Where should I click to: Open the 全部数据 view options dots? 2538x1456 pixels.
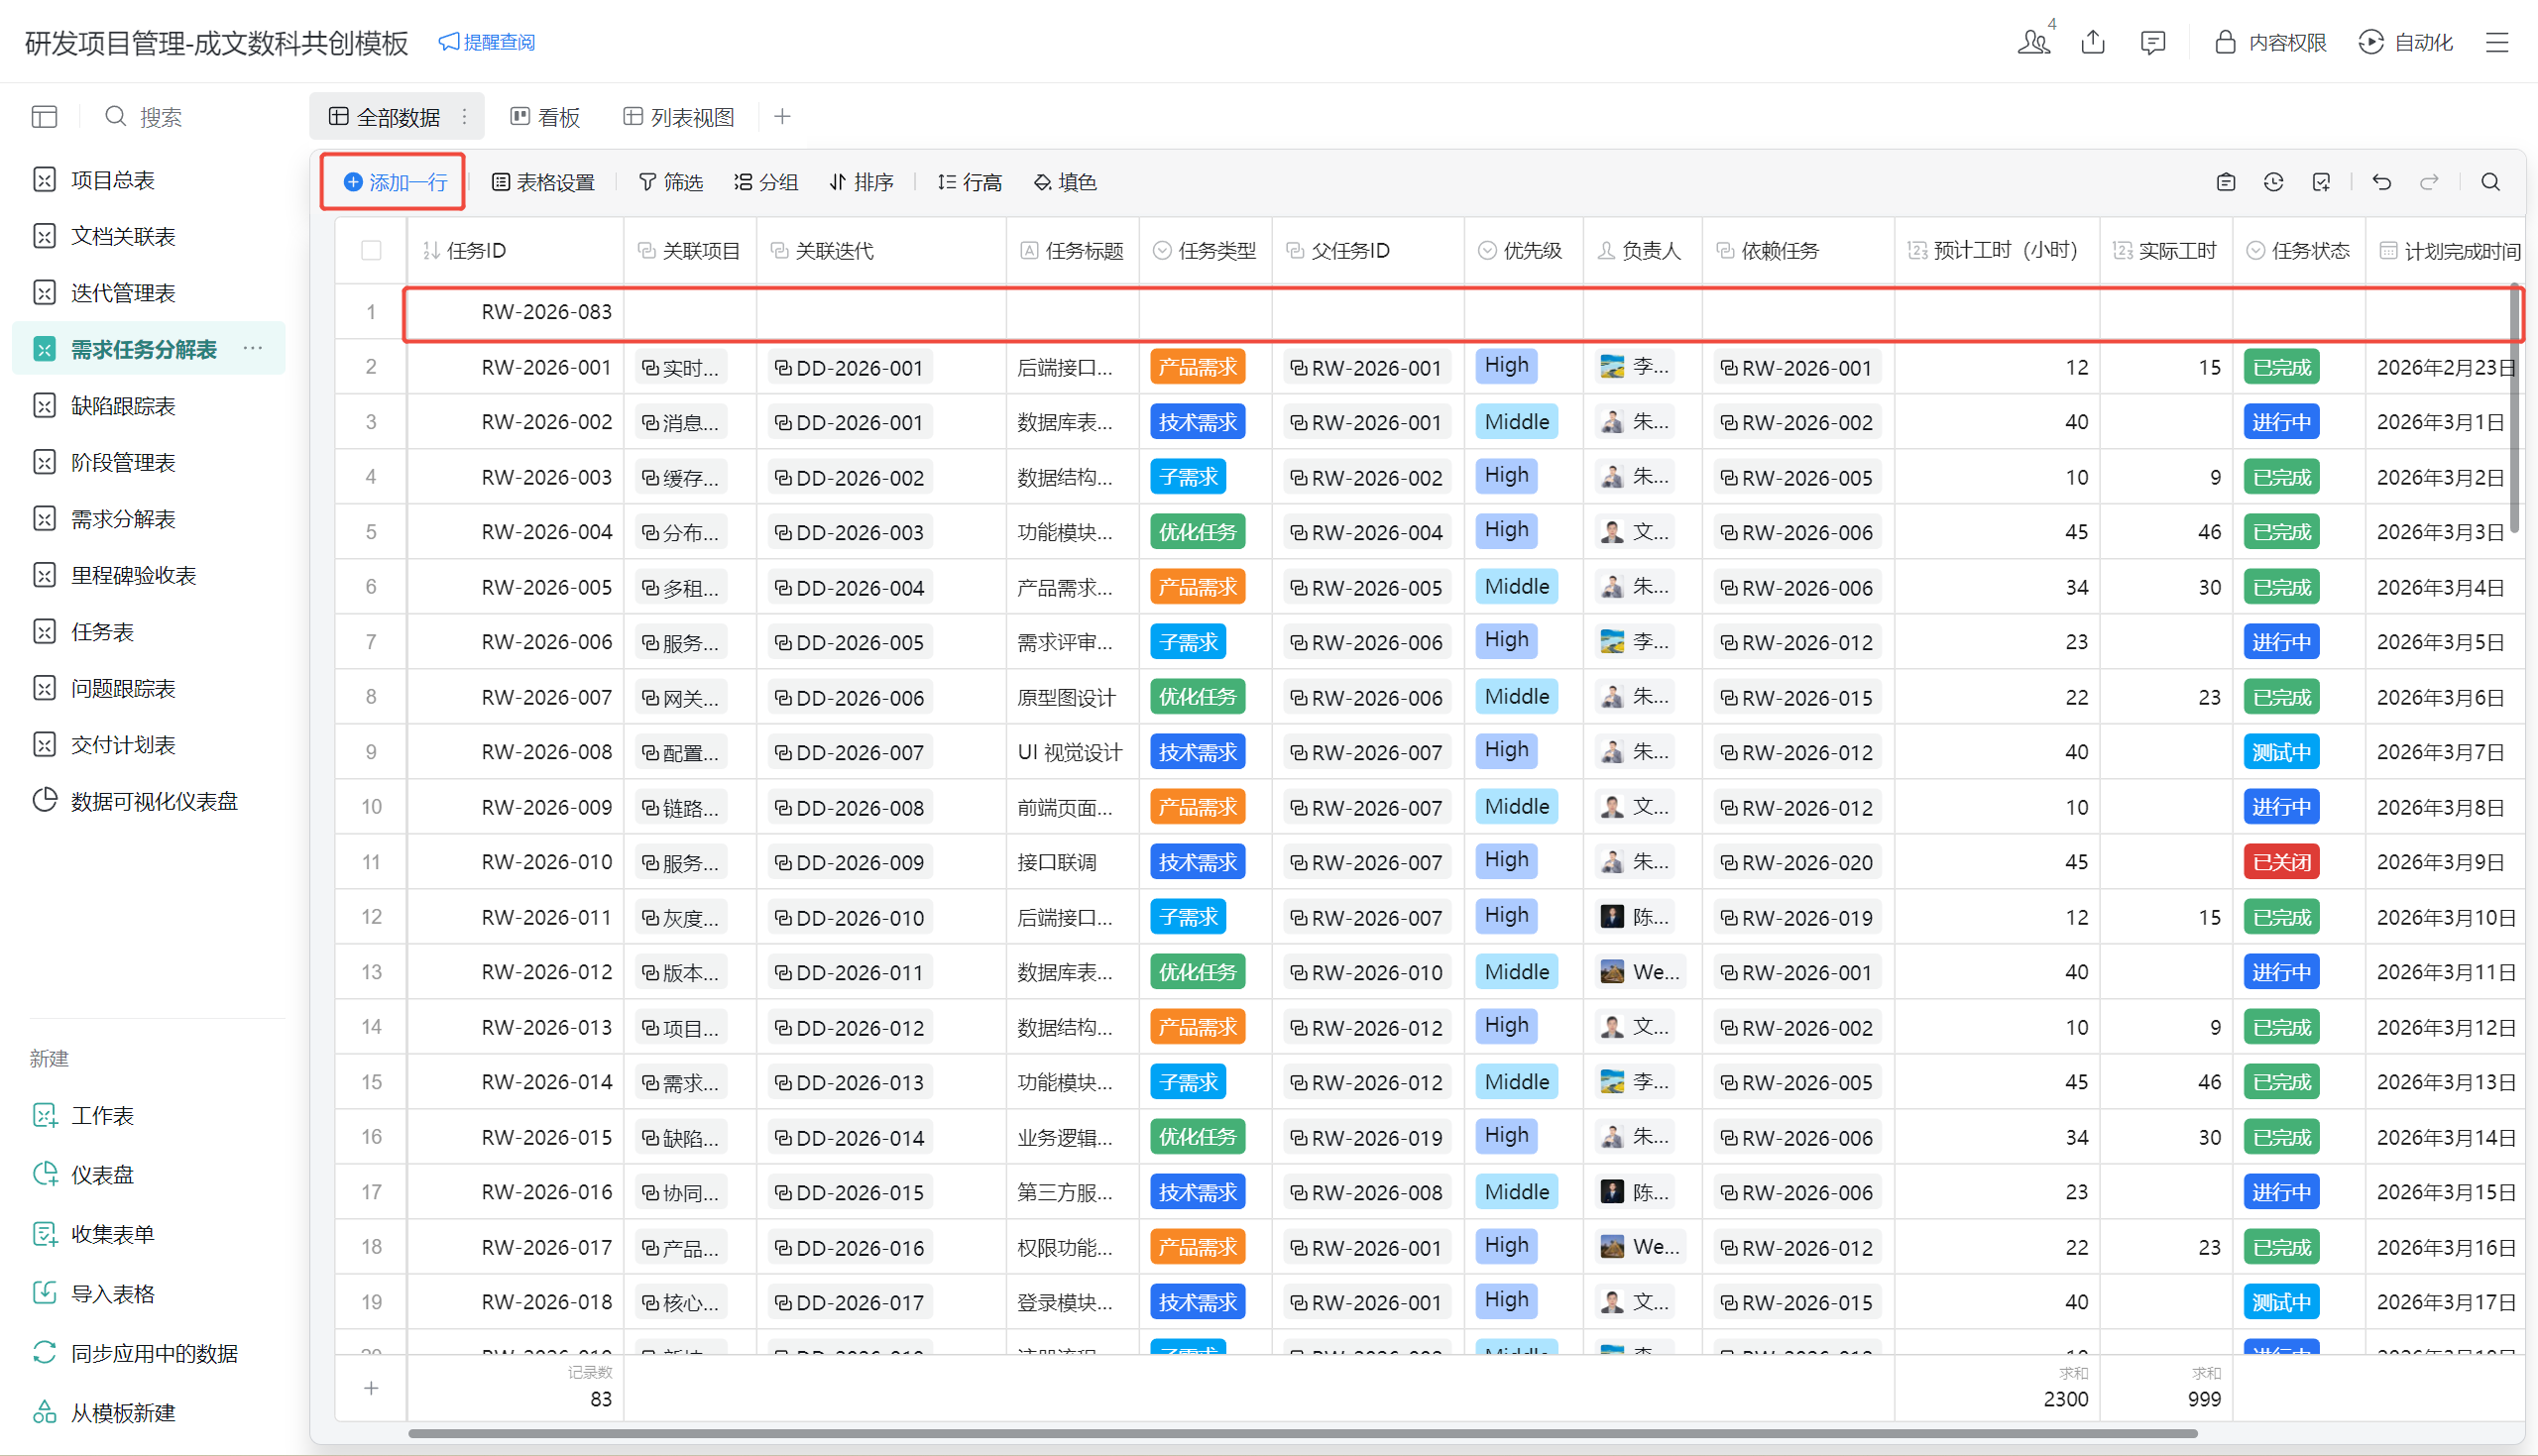[465, 117]
